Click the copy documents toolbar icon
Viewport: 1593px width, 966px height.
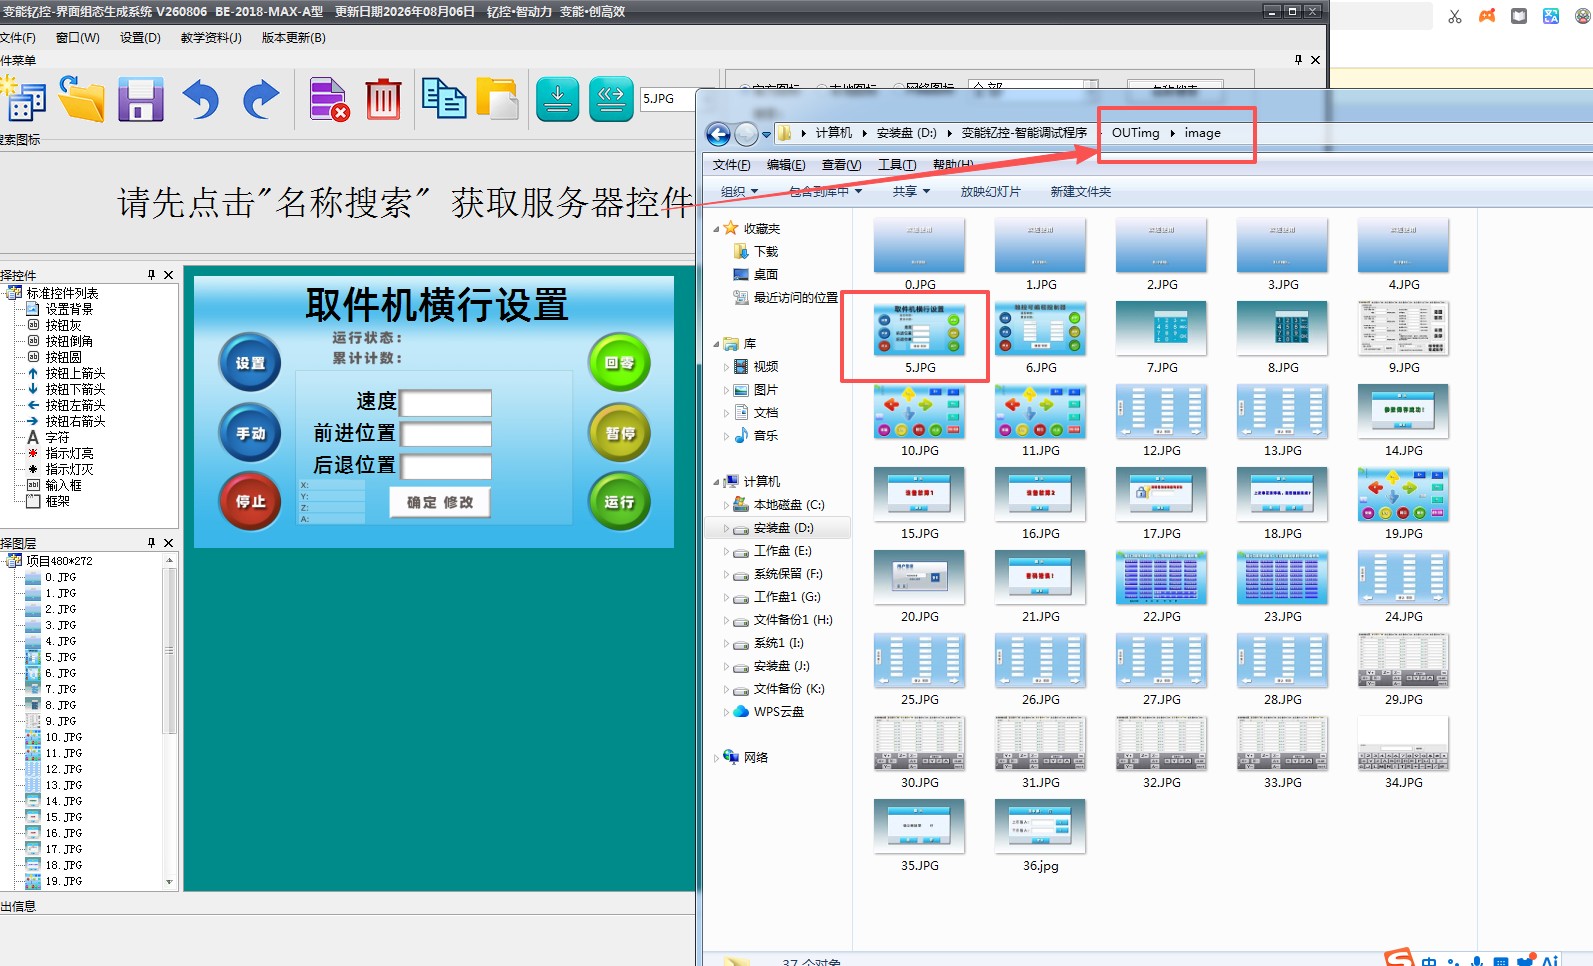click(443, 98)
